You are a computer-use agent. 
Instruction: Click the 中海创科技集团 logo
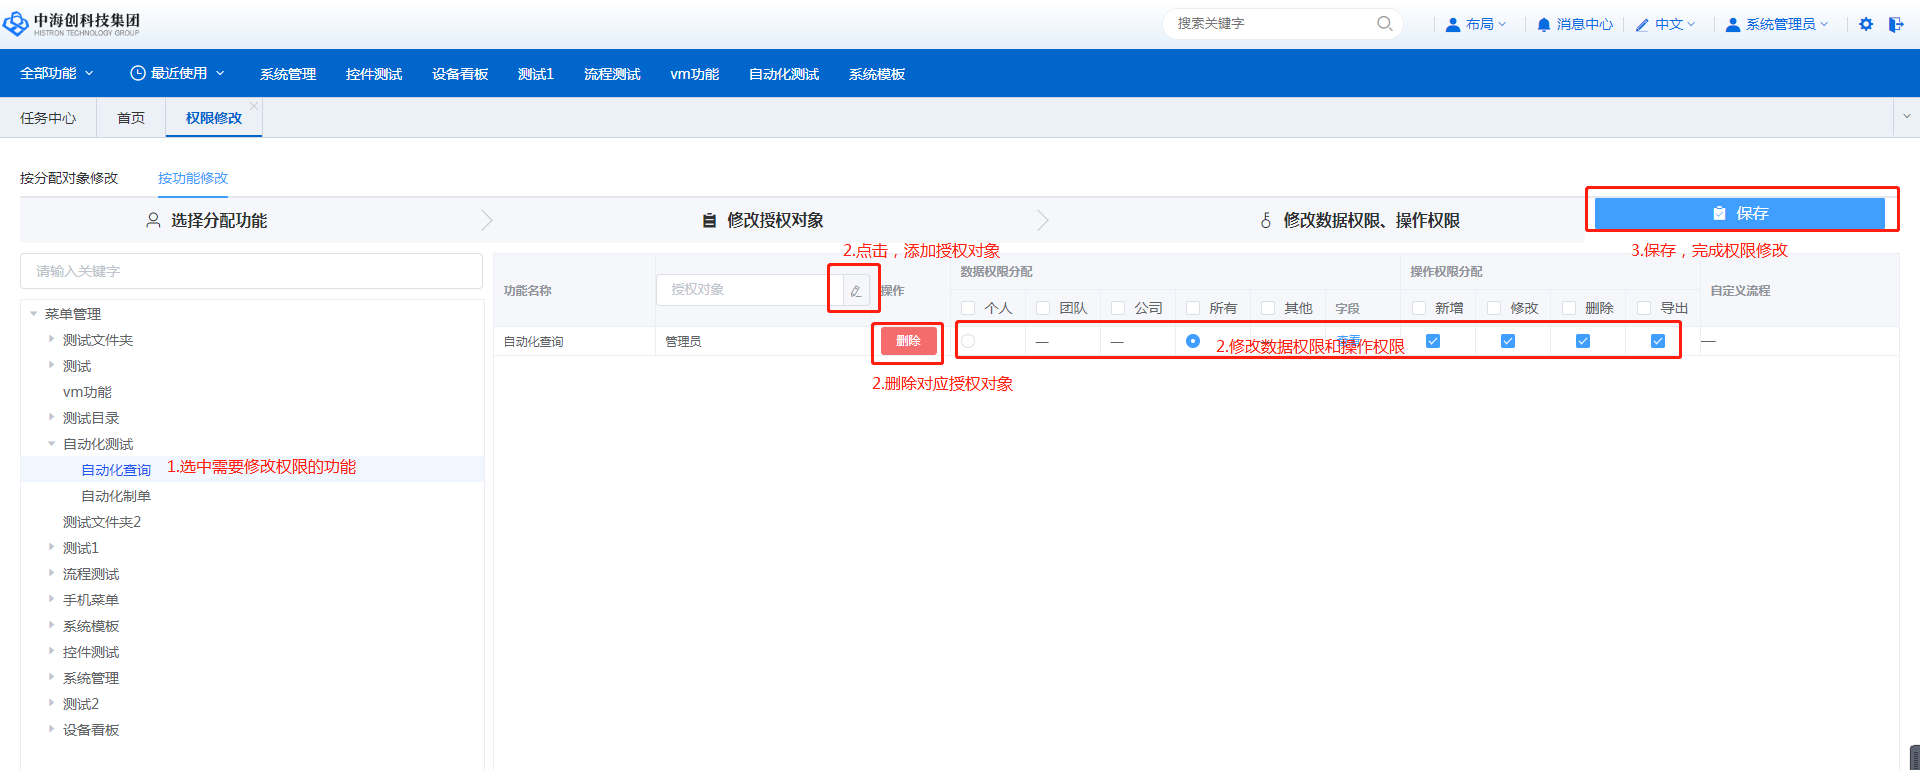point(72,24)
